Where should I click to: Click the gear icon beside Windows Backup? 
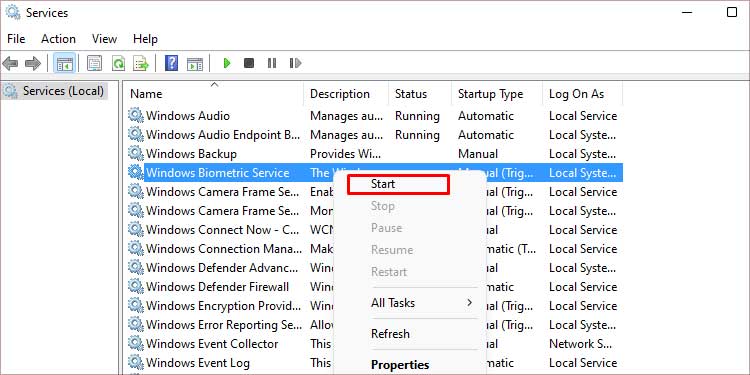(x=136, y=154)
